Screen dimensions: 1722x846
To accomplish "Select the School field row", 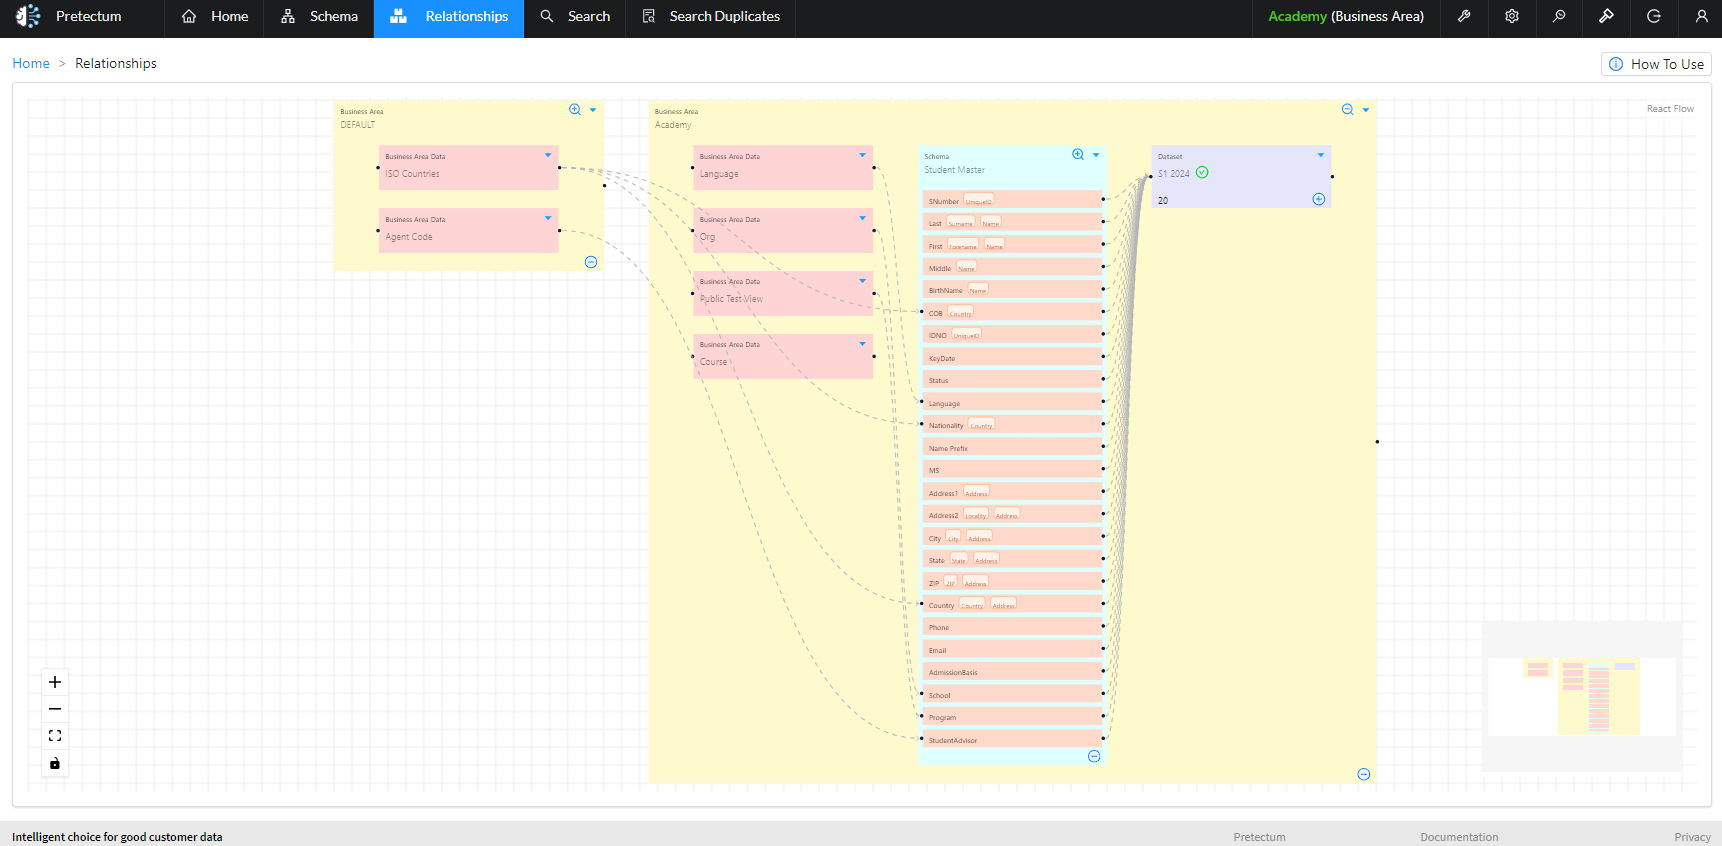I will 1012,695.
